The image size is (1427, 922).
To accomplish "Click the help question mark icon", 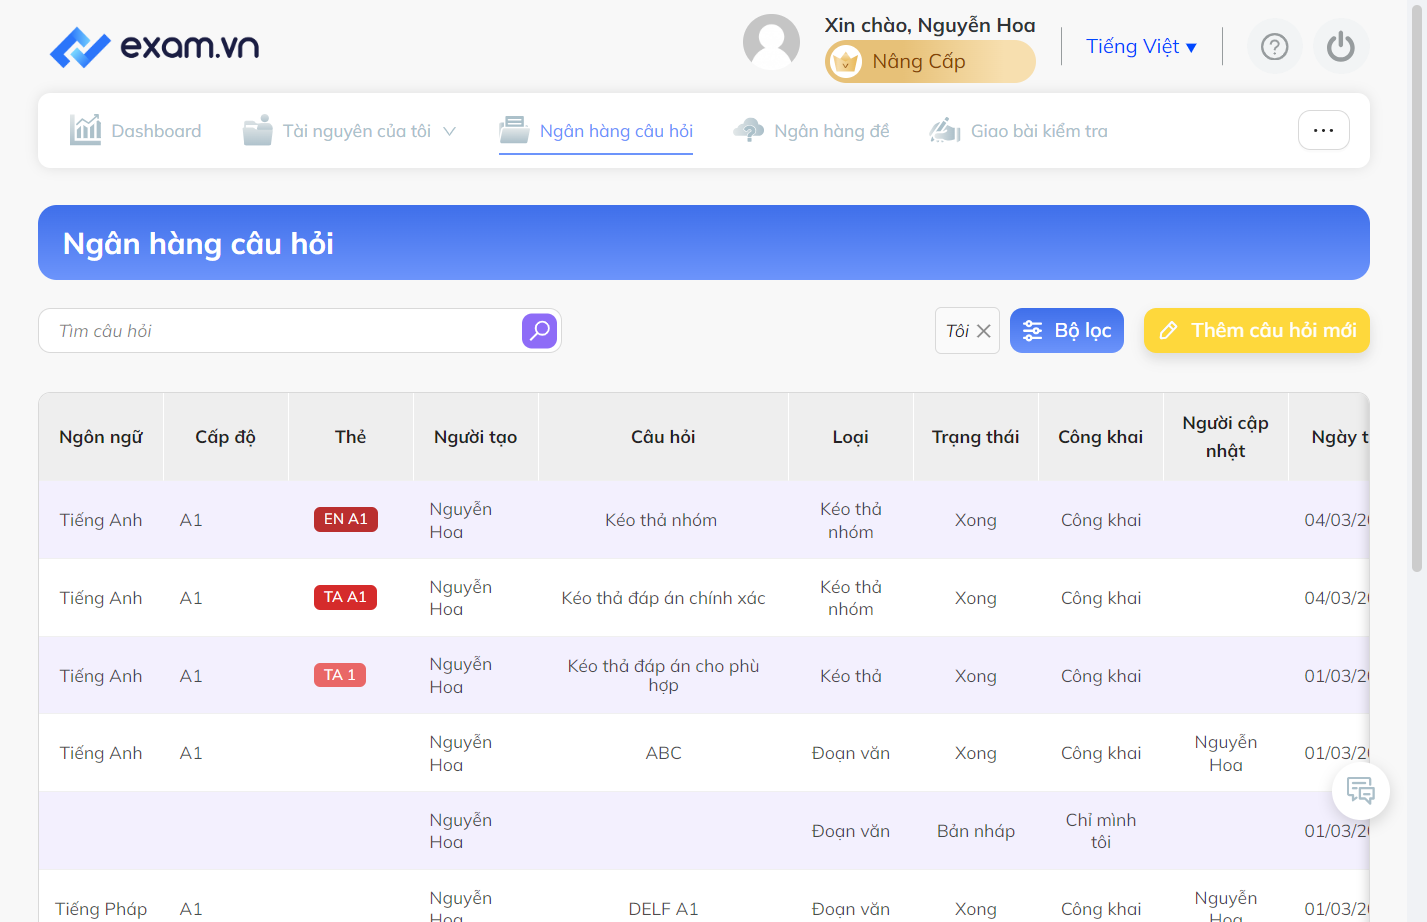I will pos(1274,46).
